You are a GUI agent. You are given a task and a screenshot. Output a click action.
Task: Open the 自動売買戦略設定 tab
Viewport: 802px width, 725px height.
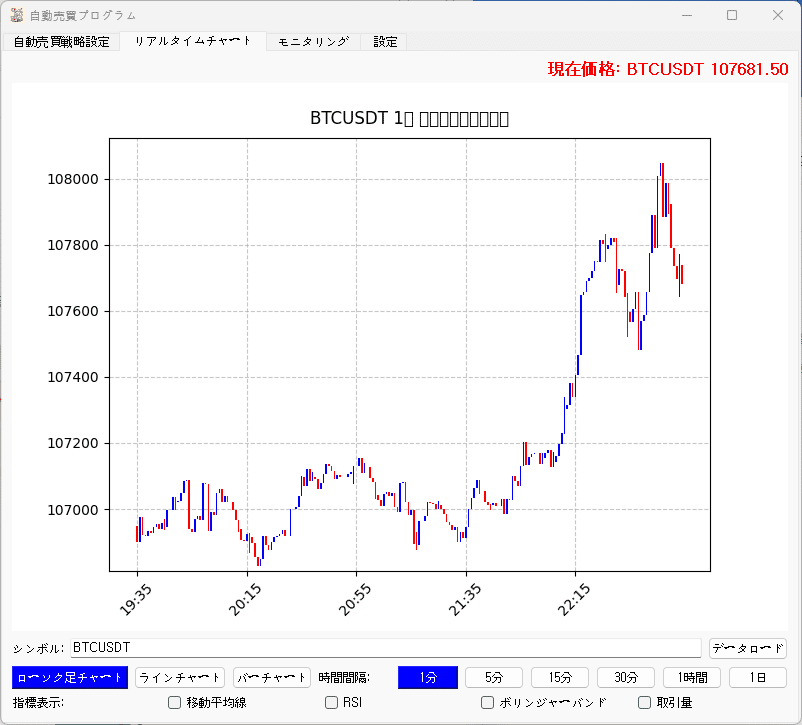pyautogui.click(x=61, y=42)
